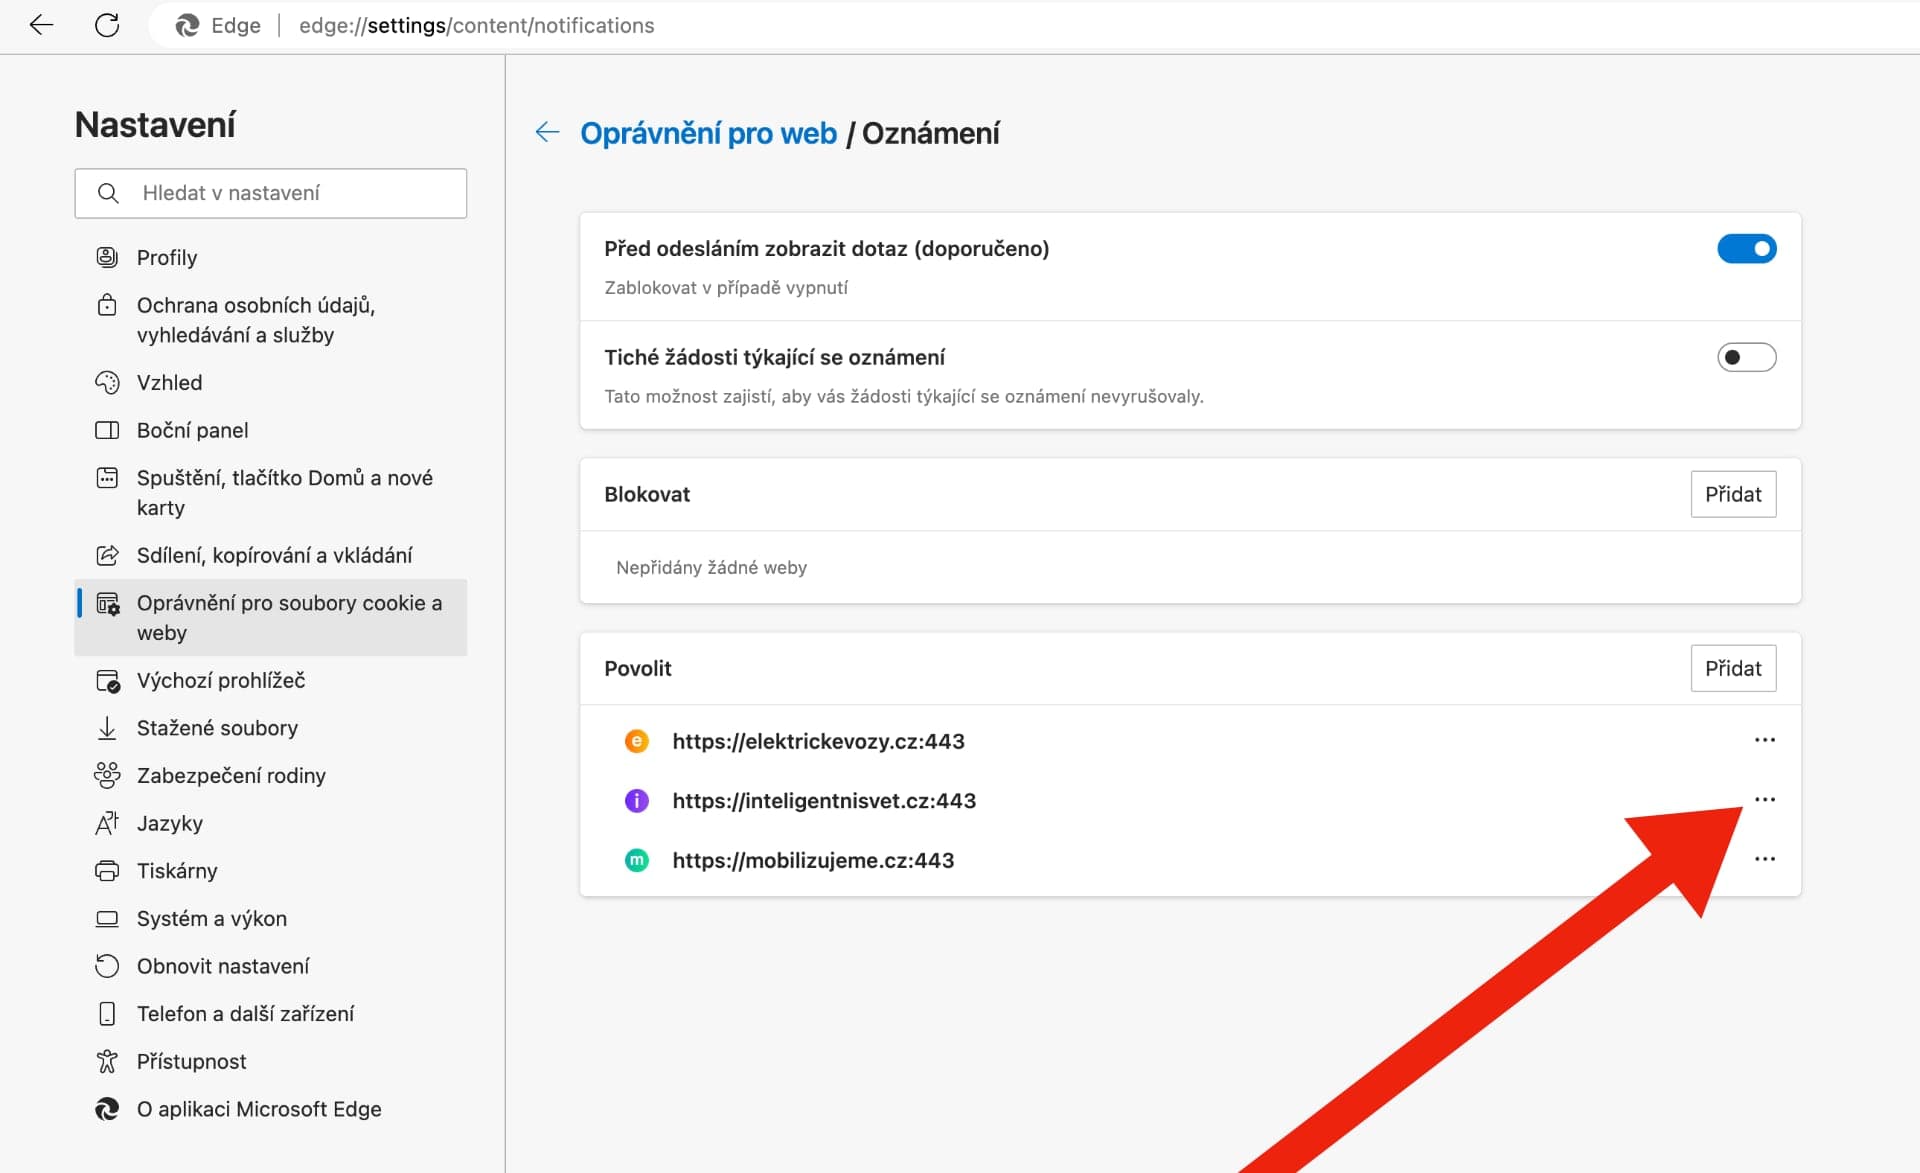Go back using the settings back arrow
The height and width of the screenshot is (1173, 1920).
point(547,132)
